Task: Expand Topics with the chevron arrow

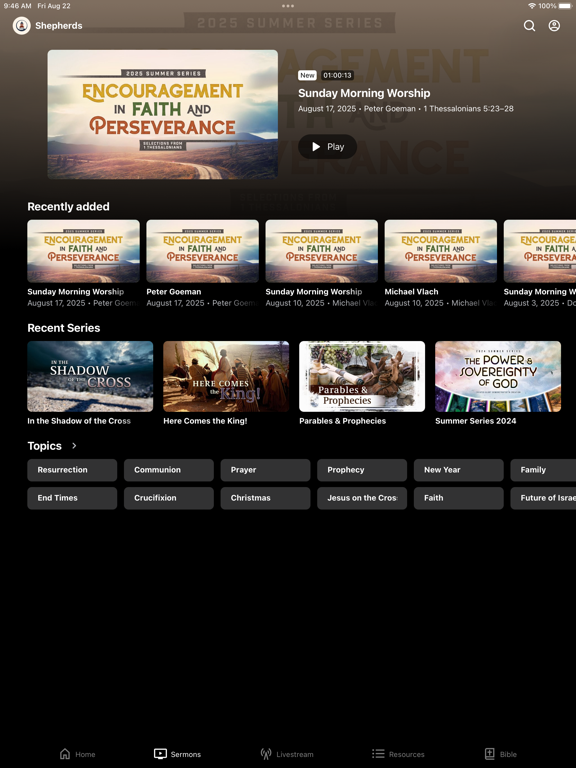Action: 74,446
